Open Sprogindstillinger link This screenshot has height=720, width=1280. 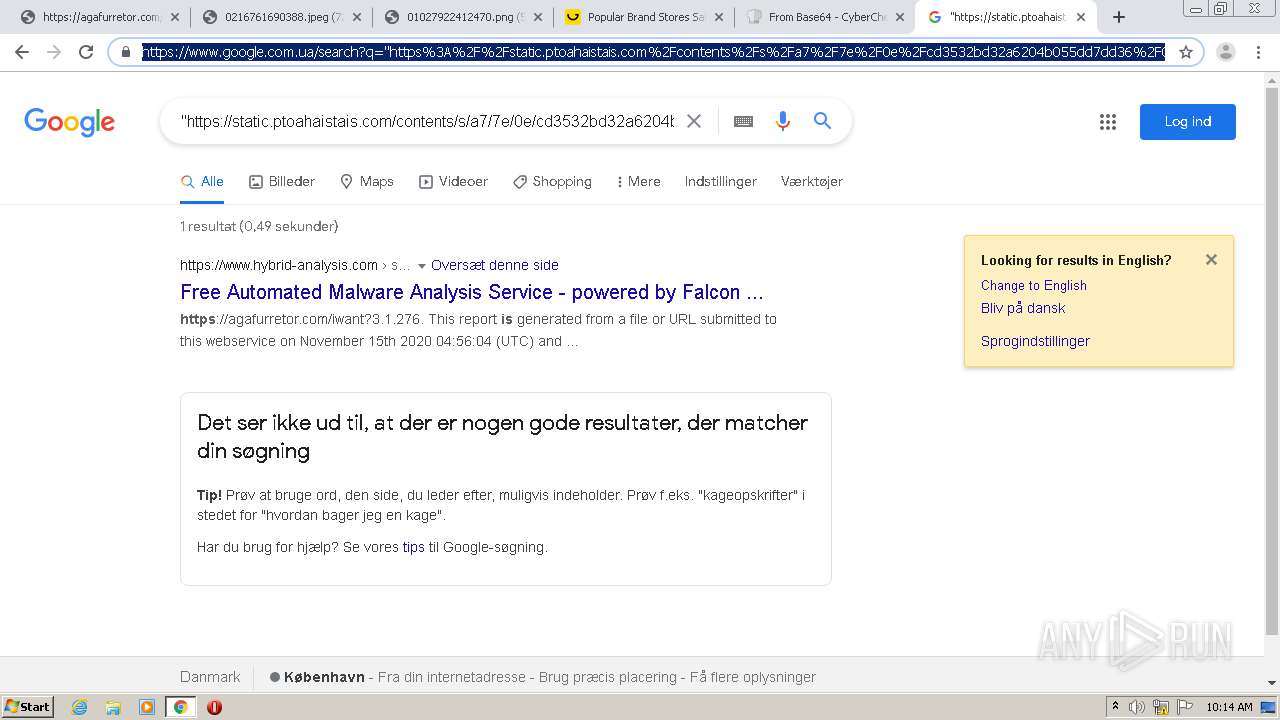coord(1035,341)
